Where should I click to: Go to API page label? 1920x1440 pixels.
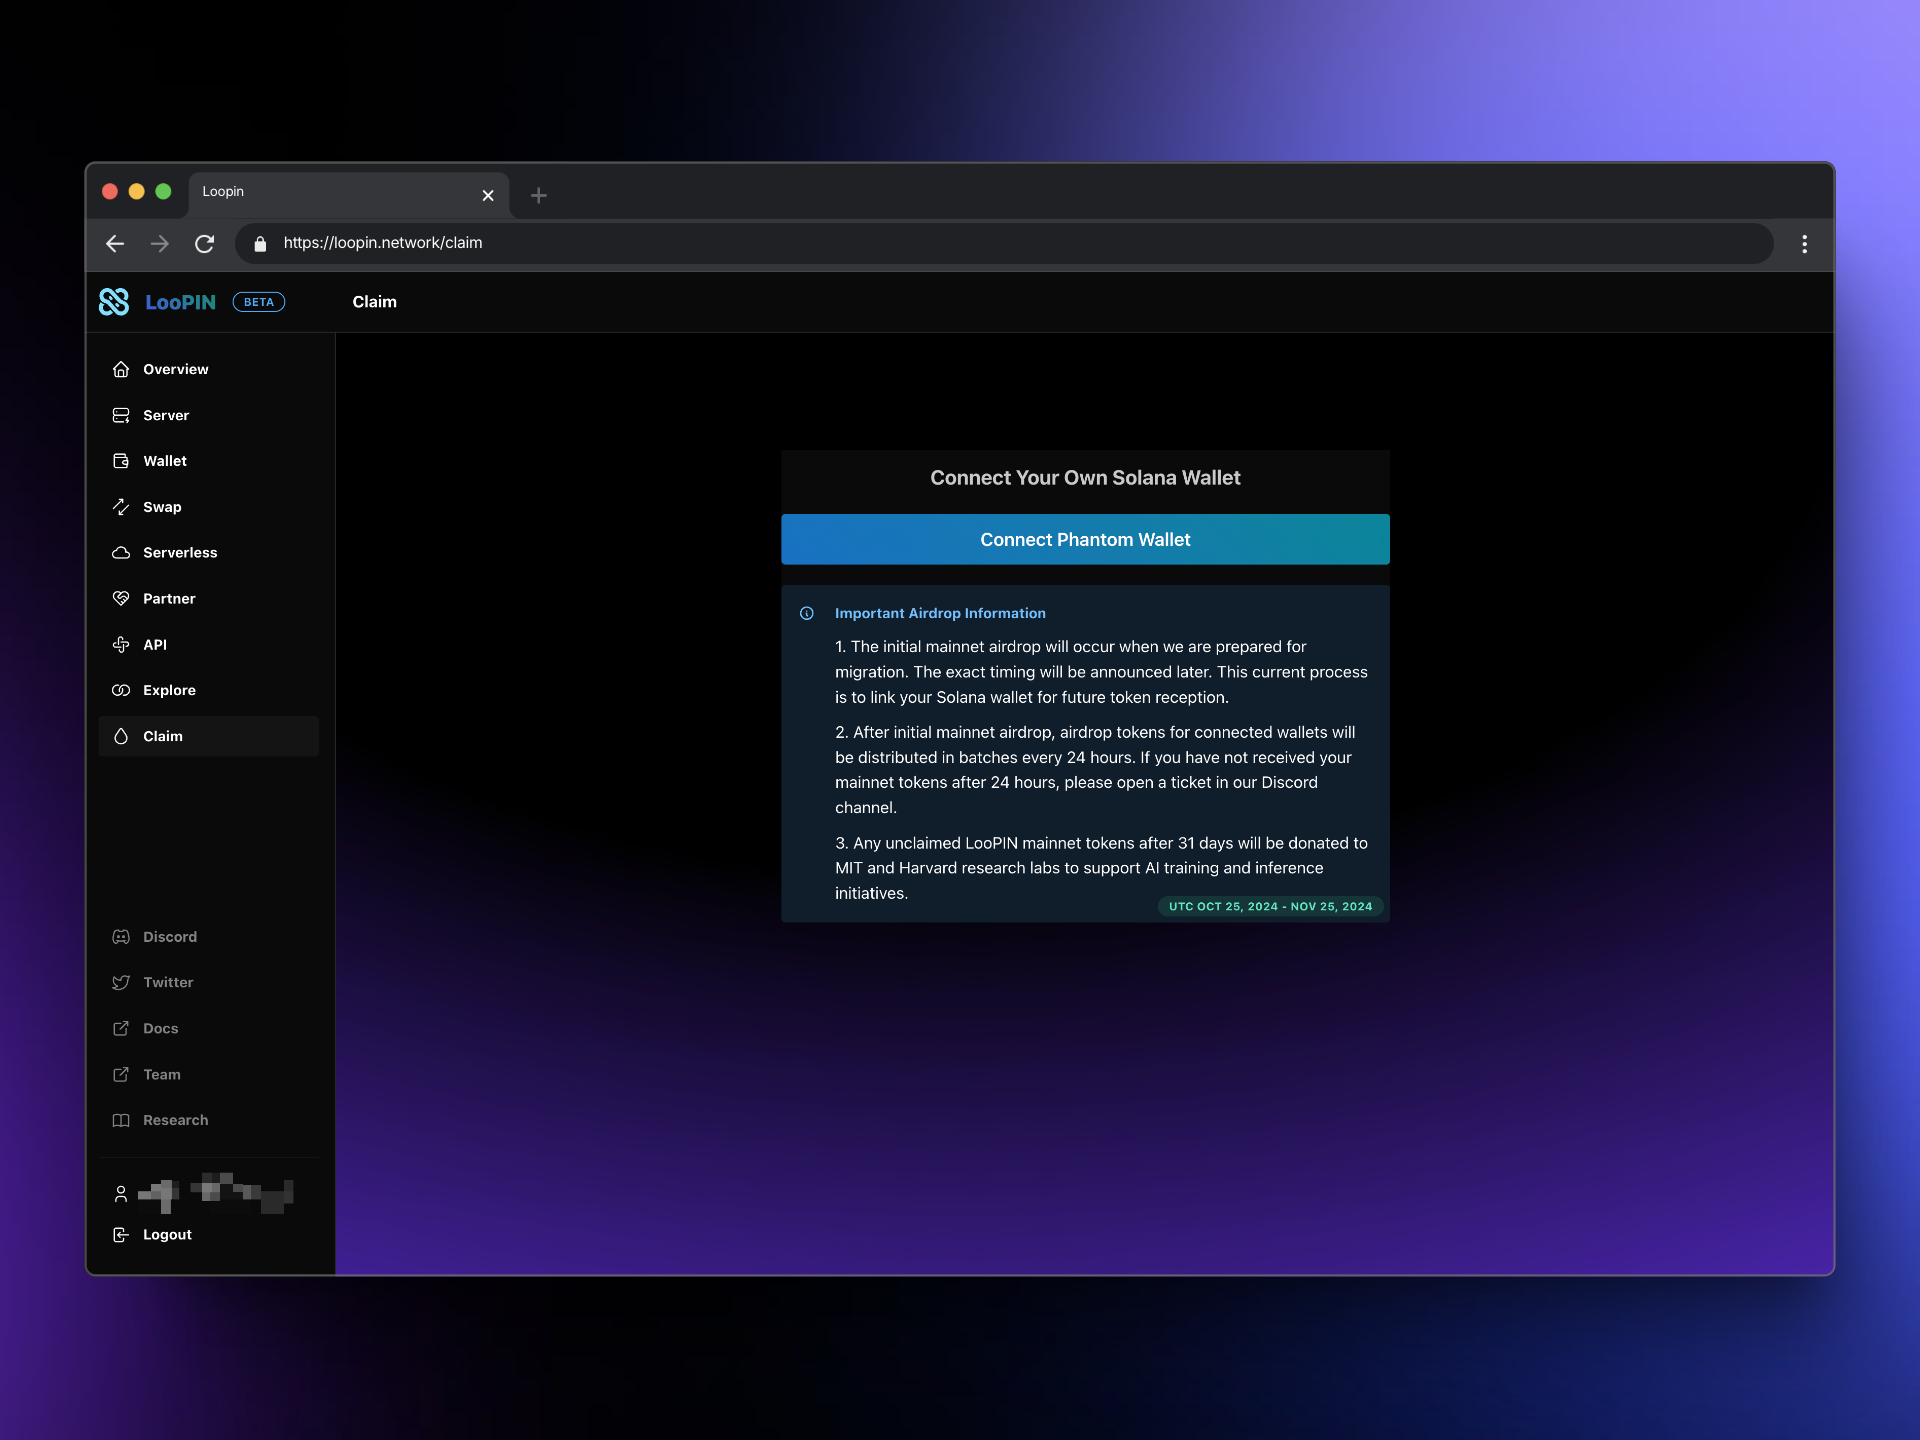click(155, 645)
